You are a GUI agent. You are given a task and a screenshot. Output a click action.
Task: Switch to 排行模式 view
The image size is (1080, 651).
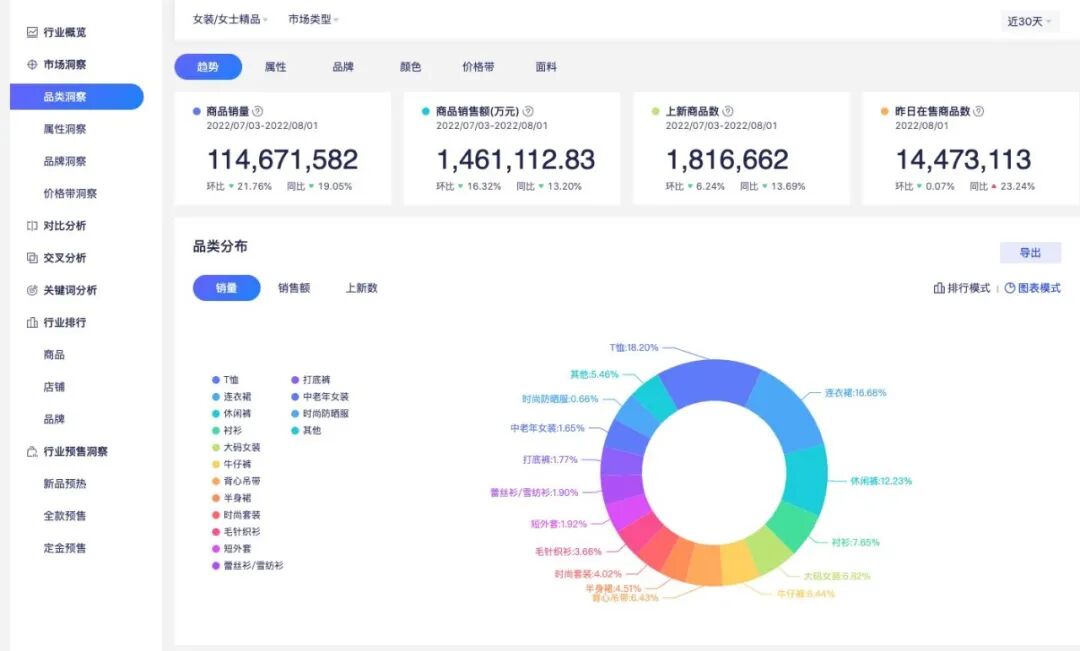click(x=962, y=288)
